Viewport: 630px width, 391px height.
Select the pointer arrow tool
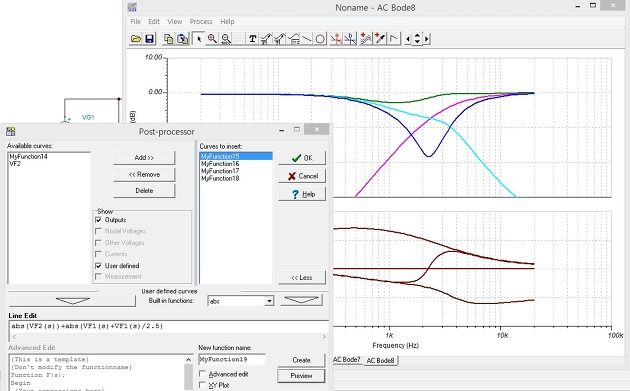coord(198,39)
